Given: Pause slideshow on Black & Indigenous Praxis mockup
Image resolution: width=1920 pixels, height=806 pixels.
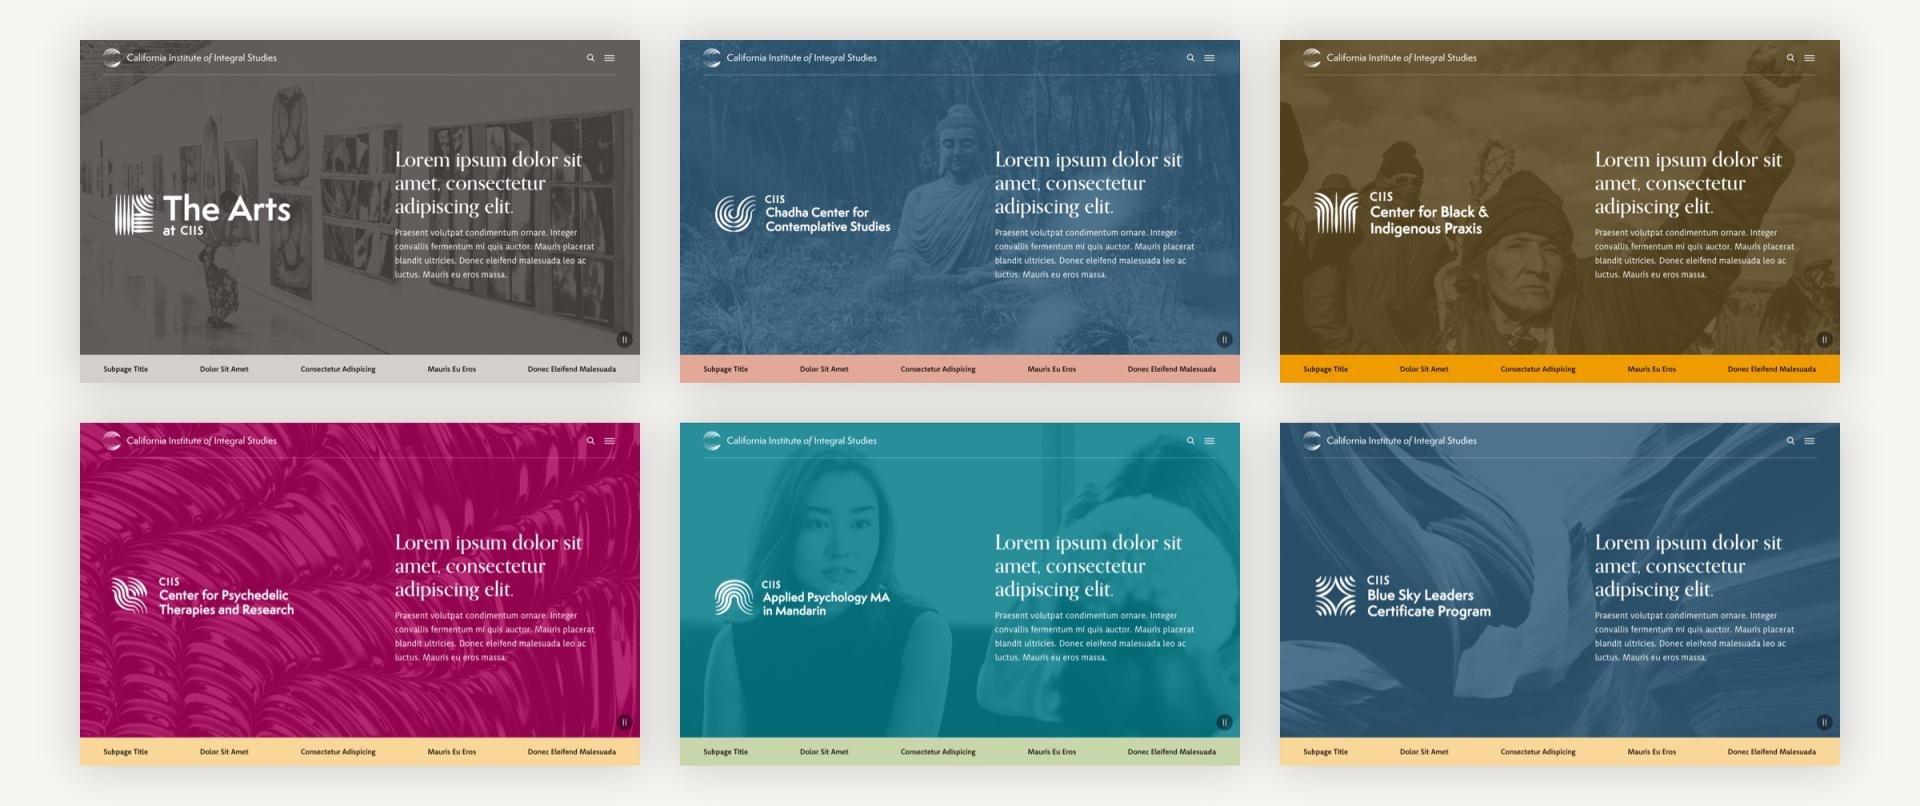Looking at the screenshot, I should [x=1824, y=339].
